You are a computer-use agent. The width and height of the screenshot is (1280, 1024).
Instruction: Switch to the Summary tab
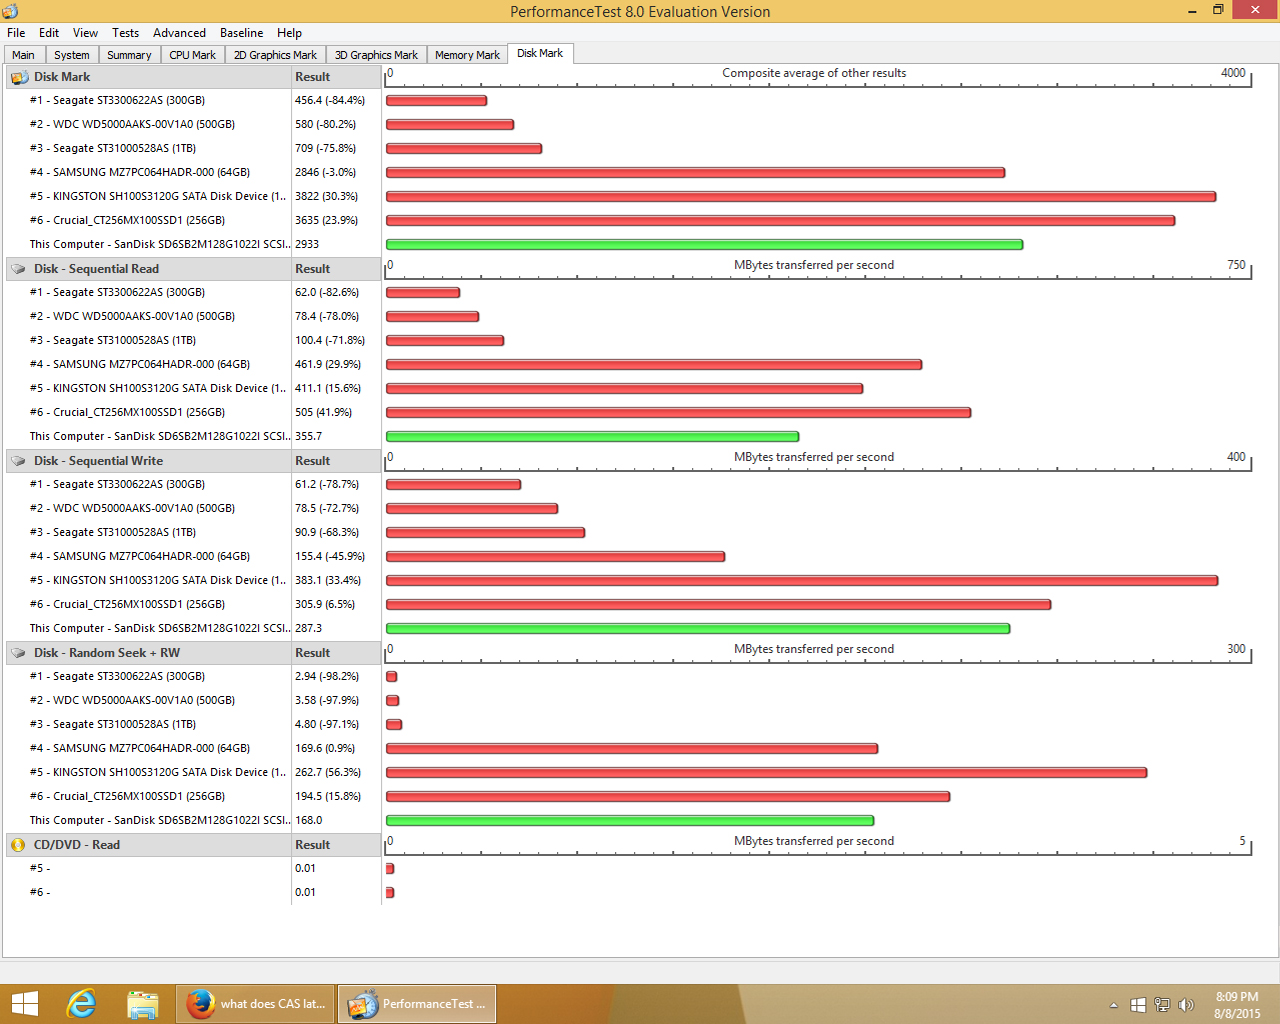(130, 55)
